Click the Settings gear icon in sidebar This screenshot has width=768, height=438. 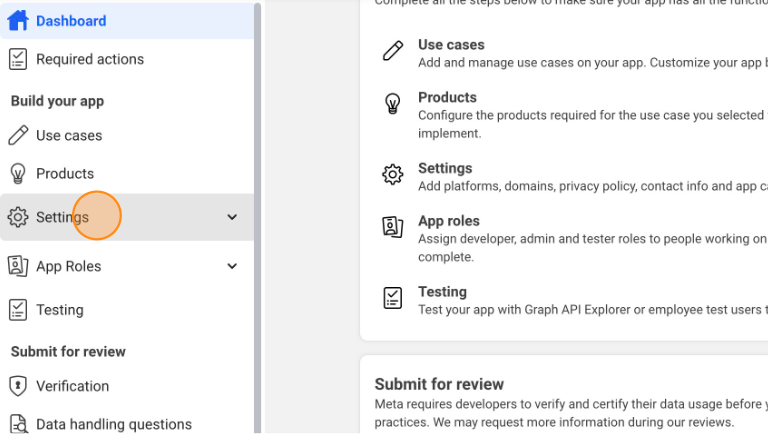[x=18, y=217]
